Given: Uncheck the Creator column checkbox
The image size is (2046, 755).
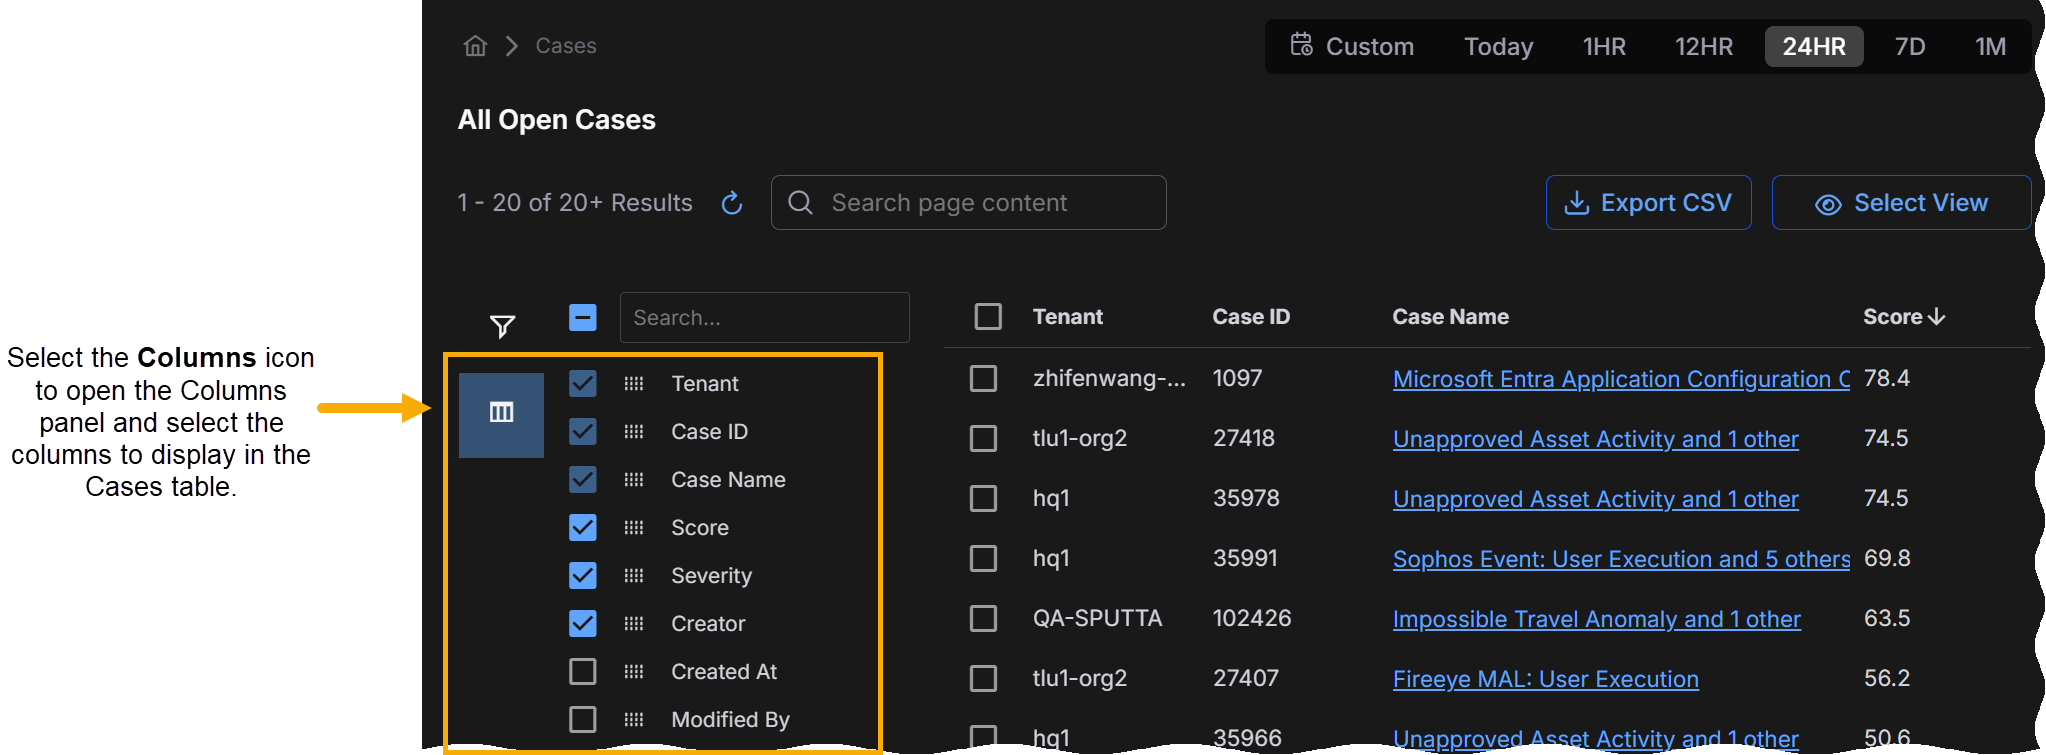Looking at the screenshot, I should pos(582,624).
